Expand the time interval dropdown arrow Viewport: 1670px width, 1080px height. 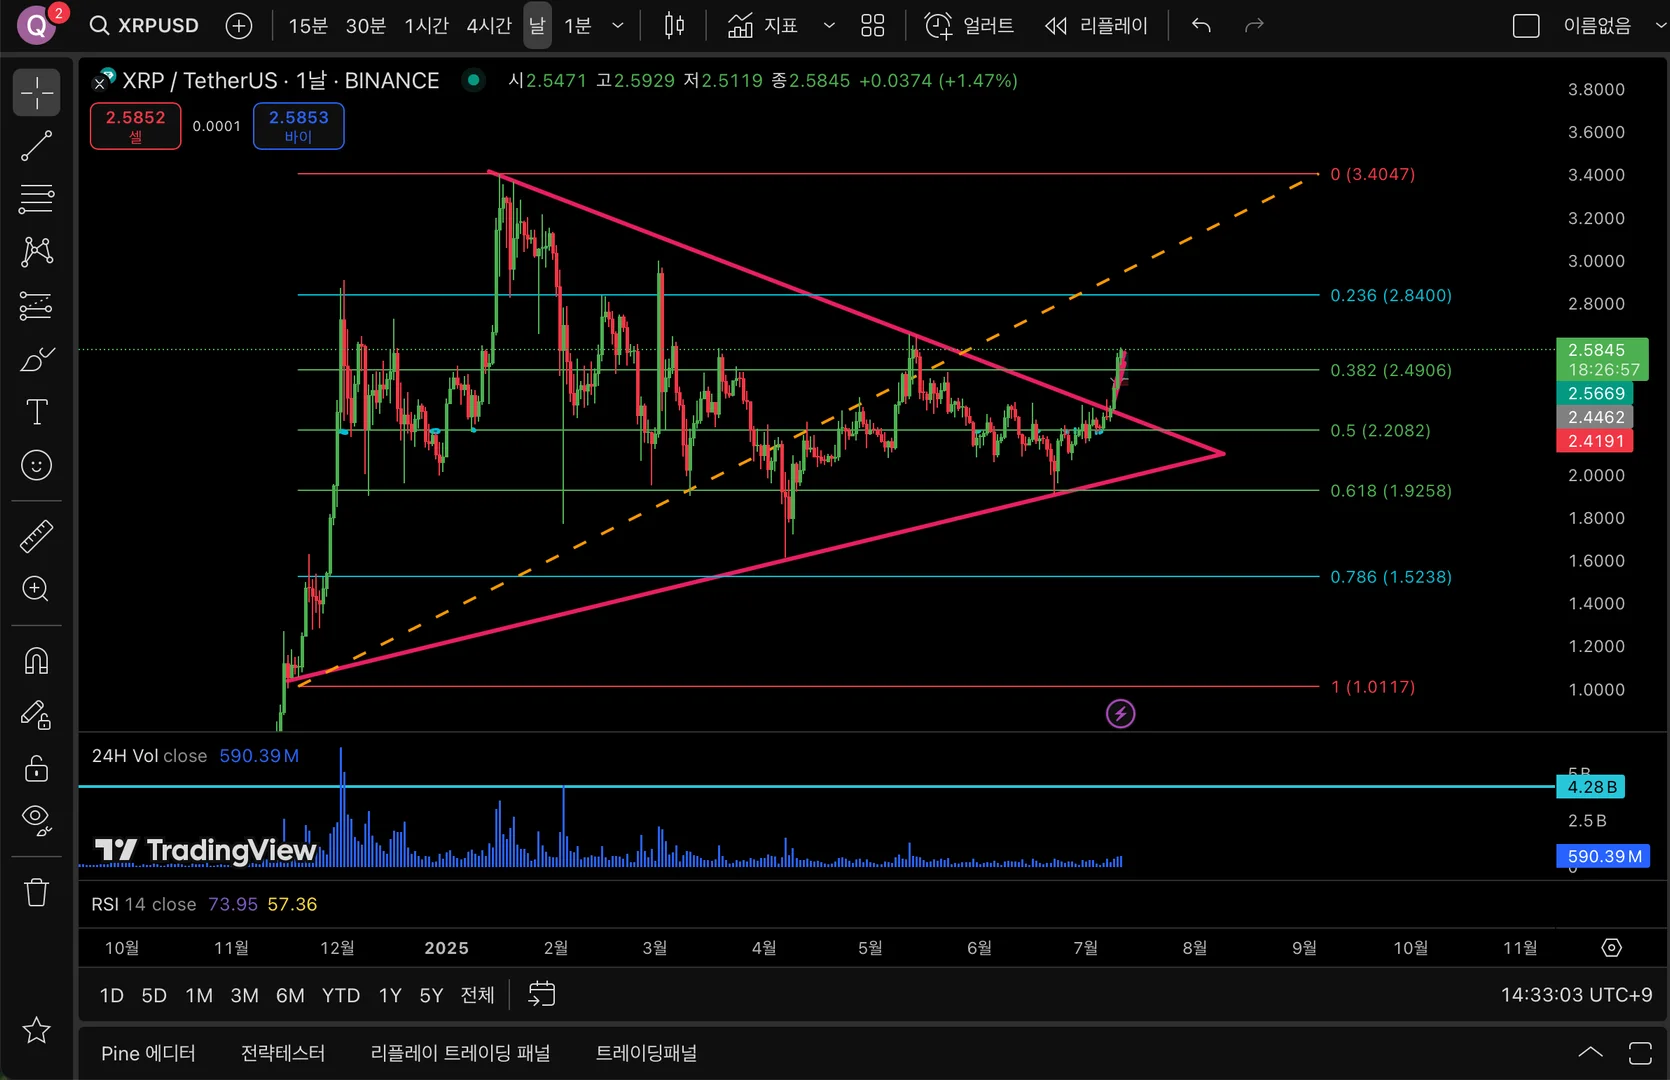[618, 26]
